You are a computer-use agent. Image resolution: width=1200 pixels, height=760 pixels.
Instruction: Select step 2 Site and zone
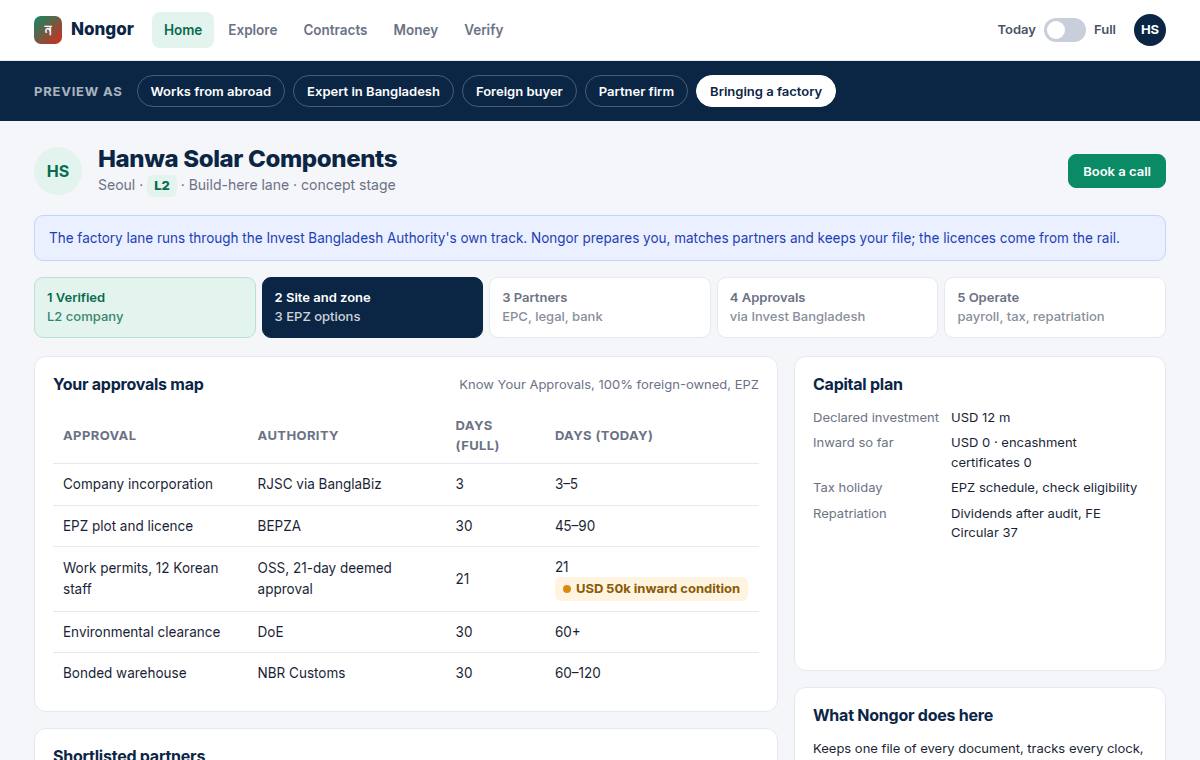pyautogui.click(x=372, y=307)
